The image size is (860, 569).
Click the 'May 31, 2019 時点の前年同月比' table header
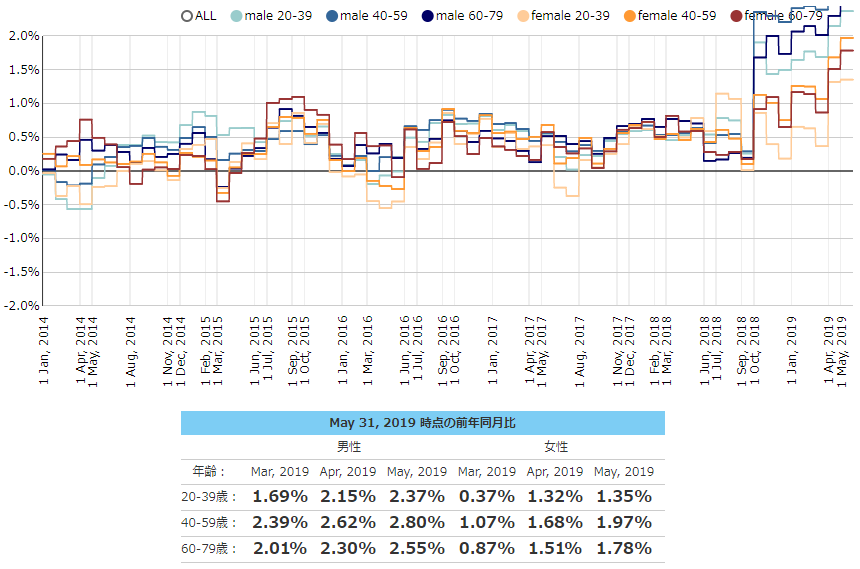422,423
